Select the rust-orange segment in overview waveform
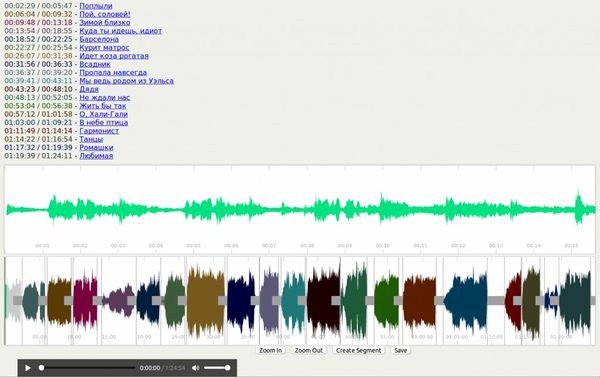 pos(419,301)
